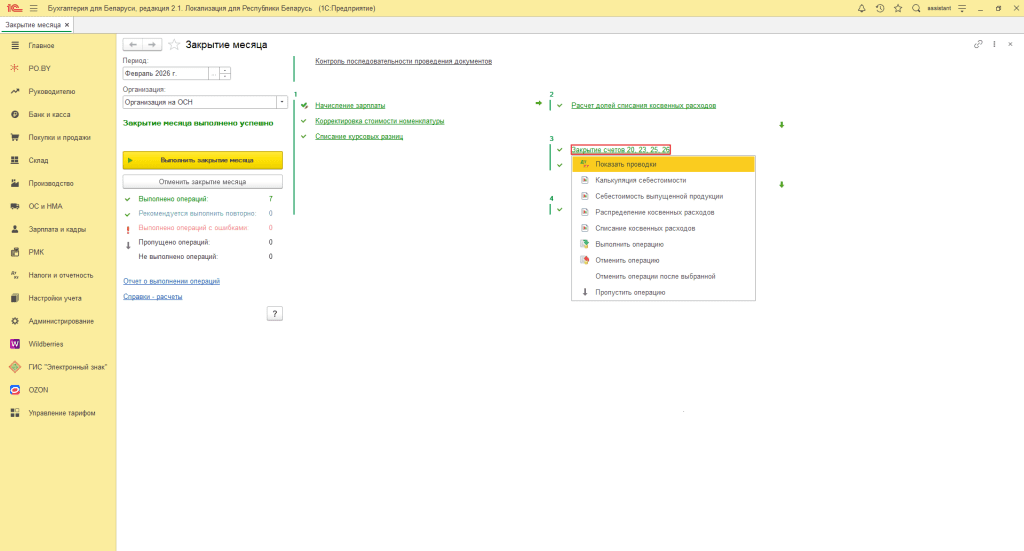This screenshot has width=1024, height=551.
Task: Select Калькуляция себестоимости menu item
Action: (640, 180)
